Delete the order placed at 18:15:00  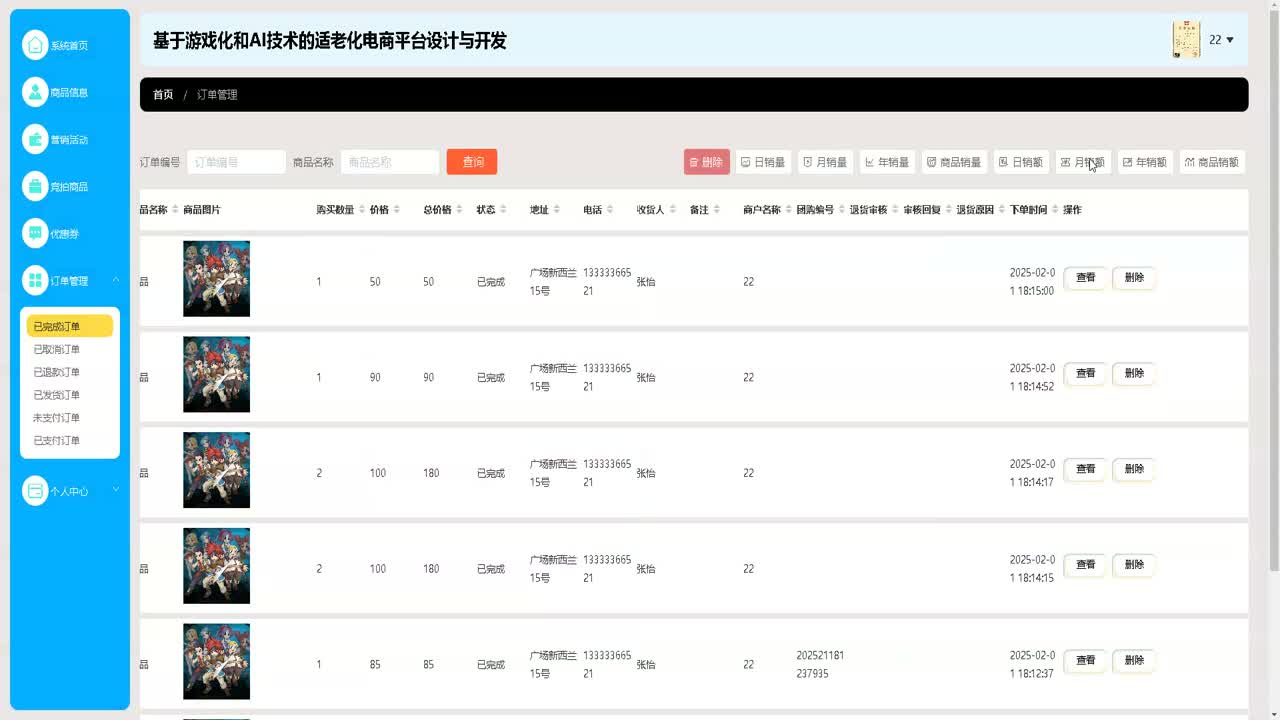tap(1134, 278)
